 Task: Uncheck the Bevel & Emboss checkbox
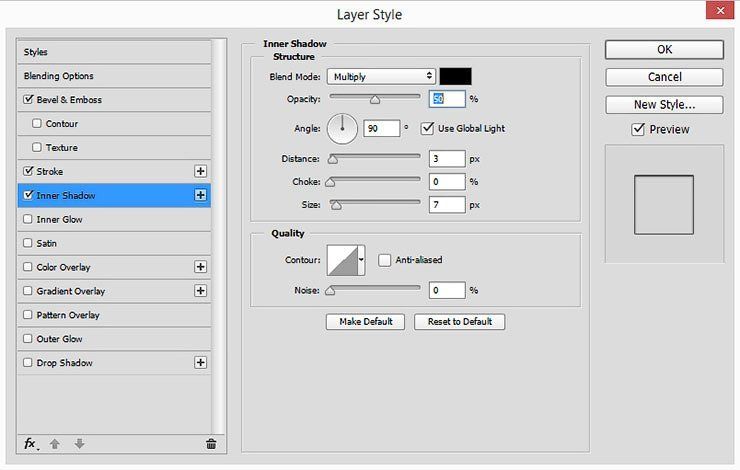(28, 100)
